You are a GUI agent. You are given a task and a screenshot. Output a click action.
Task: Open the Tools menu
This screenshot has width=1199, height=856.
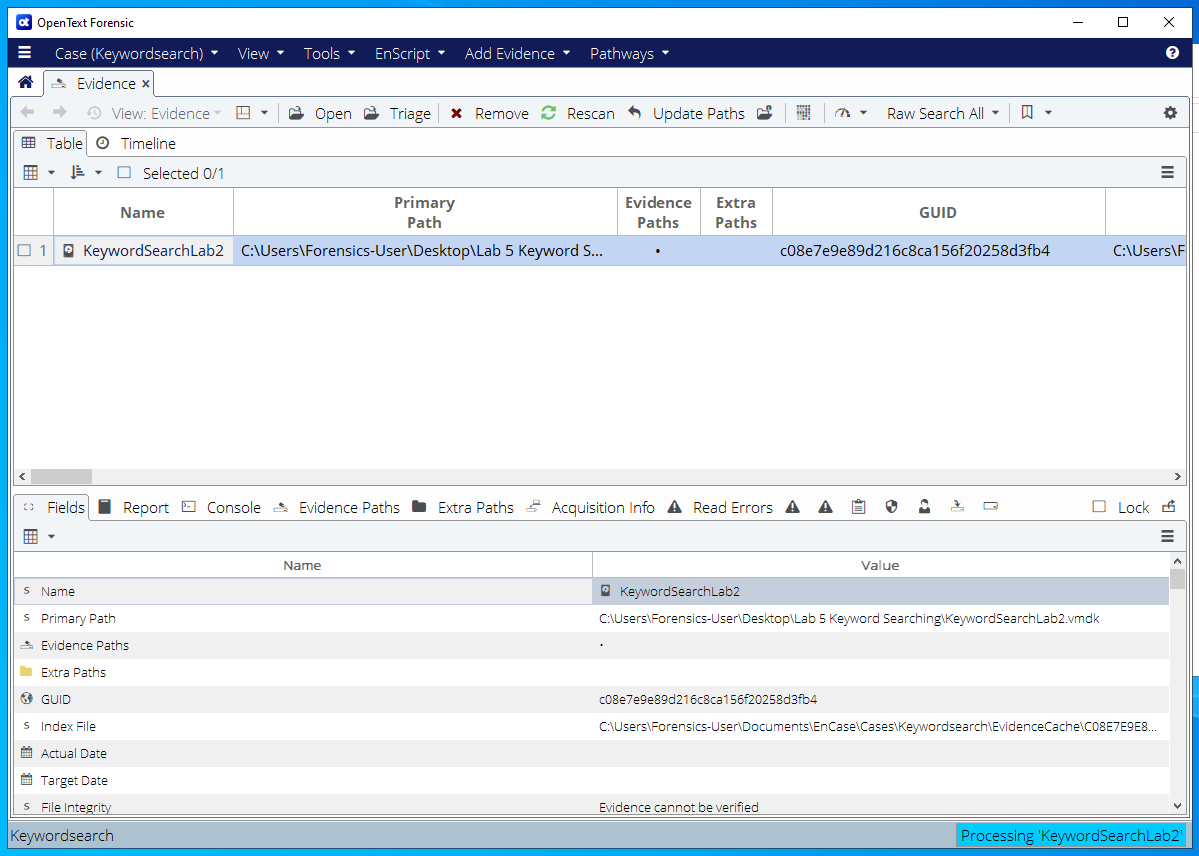(330, 54)
